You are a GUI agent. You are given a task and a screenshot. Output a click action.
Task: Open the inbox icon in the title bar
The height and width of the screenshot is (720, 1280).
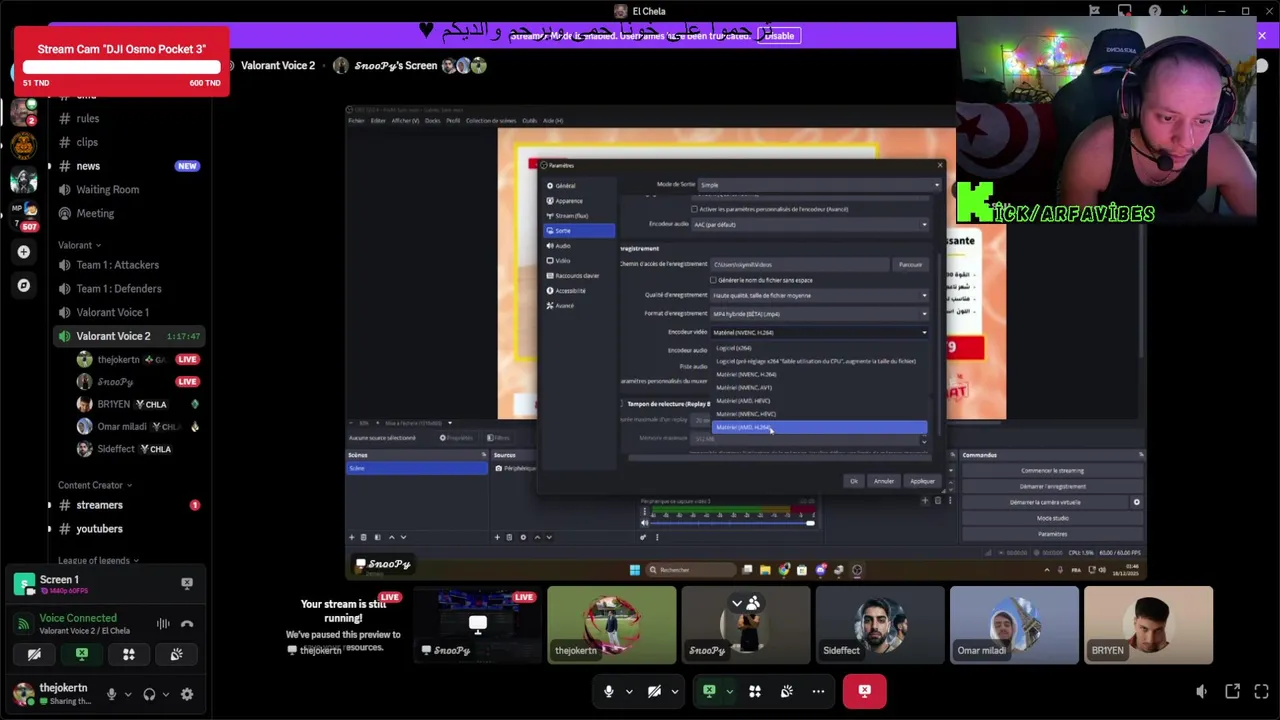tap(1124, 11)
